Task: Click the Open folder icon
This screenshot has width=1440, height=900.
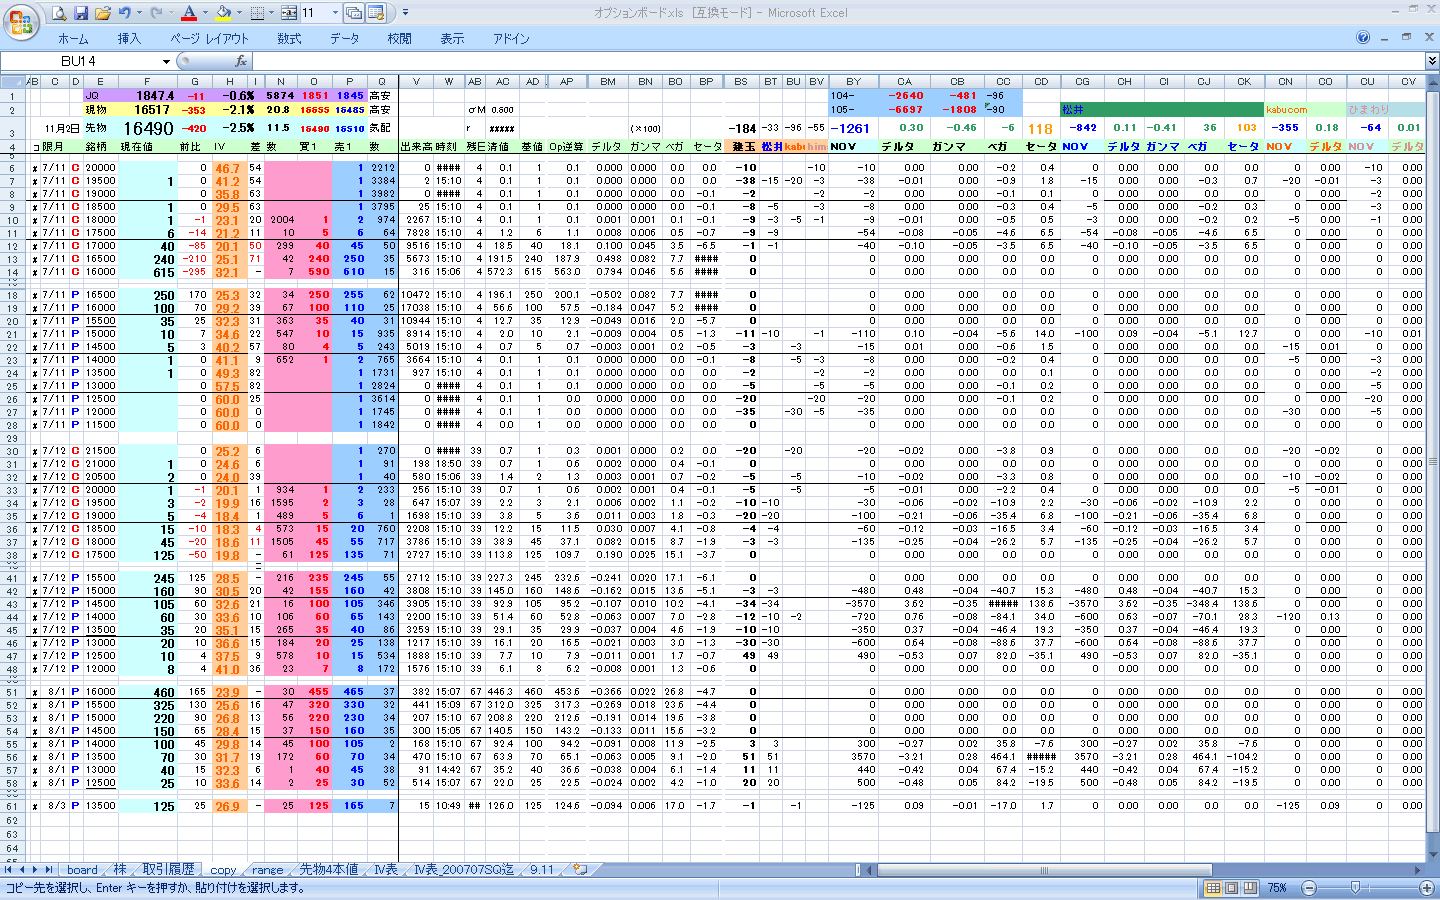Action: point(103,13)
